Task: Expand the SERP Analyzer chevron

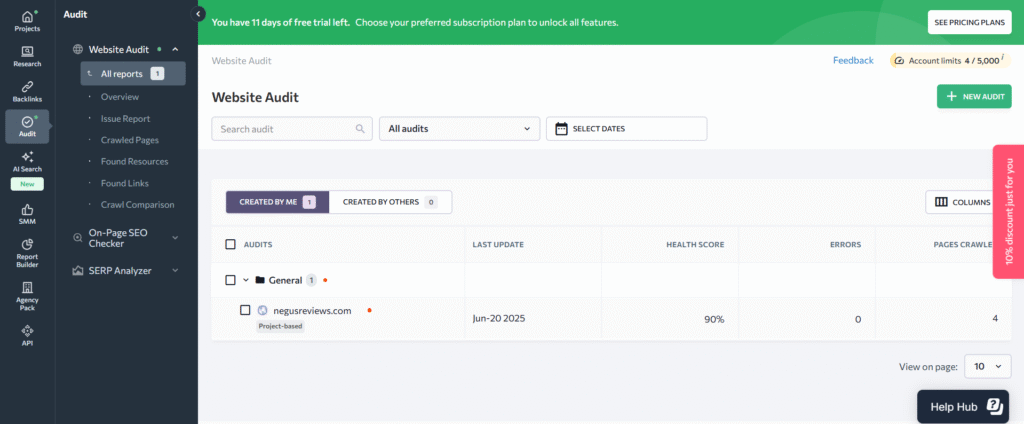Action: pos(175,270)
